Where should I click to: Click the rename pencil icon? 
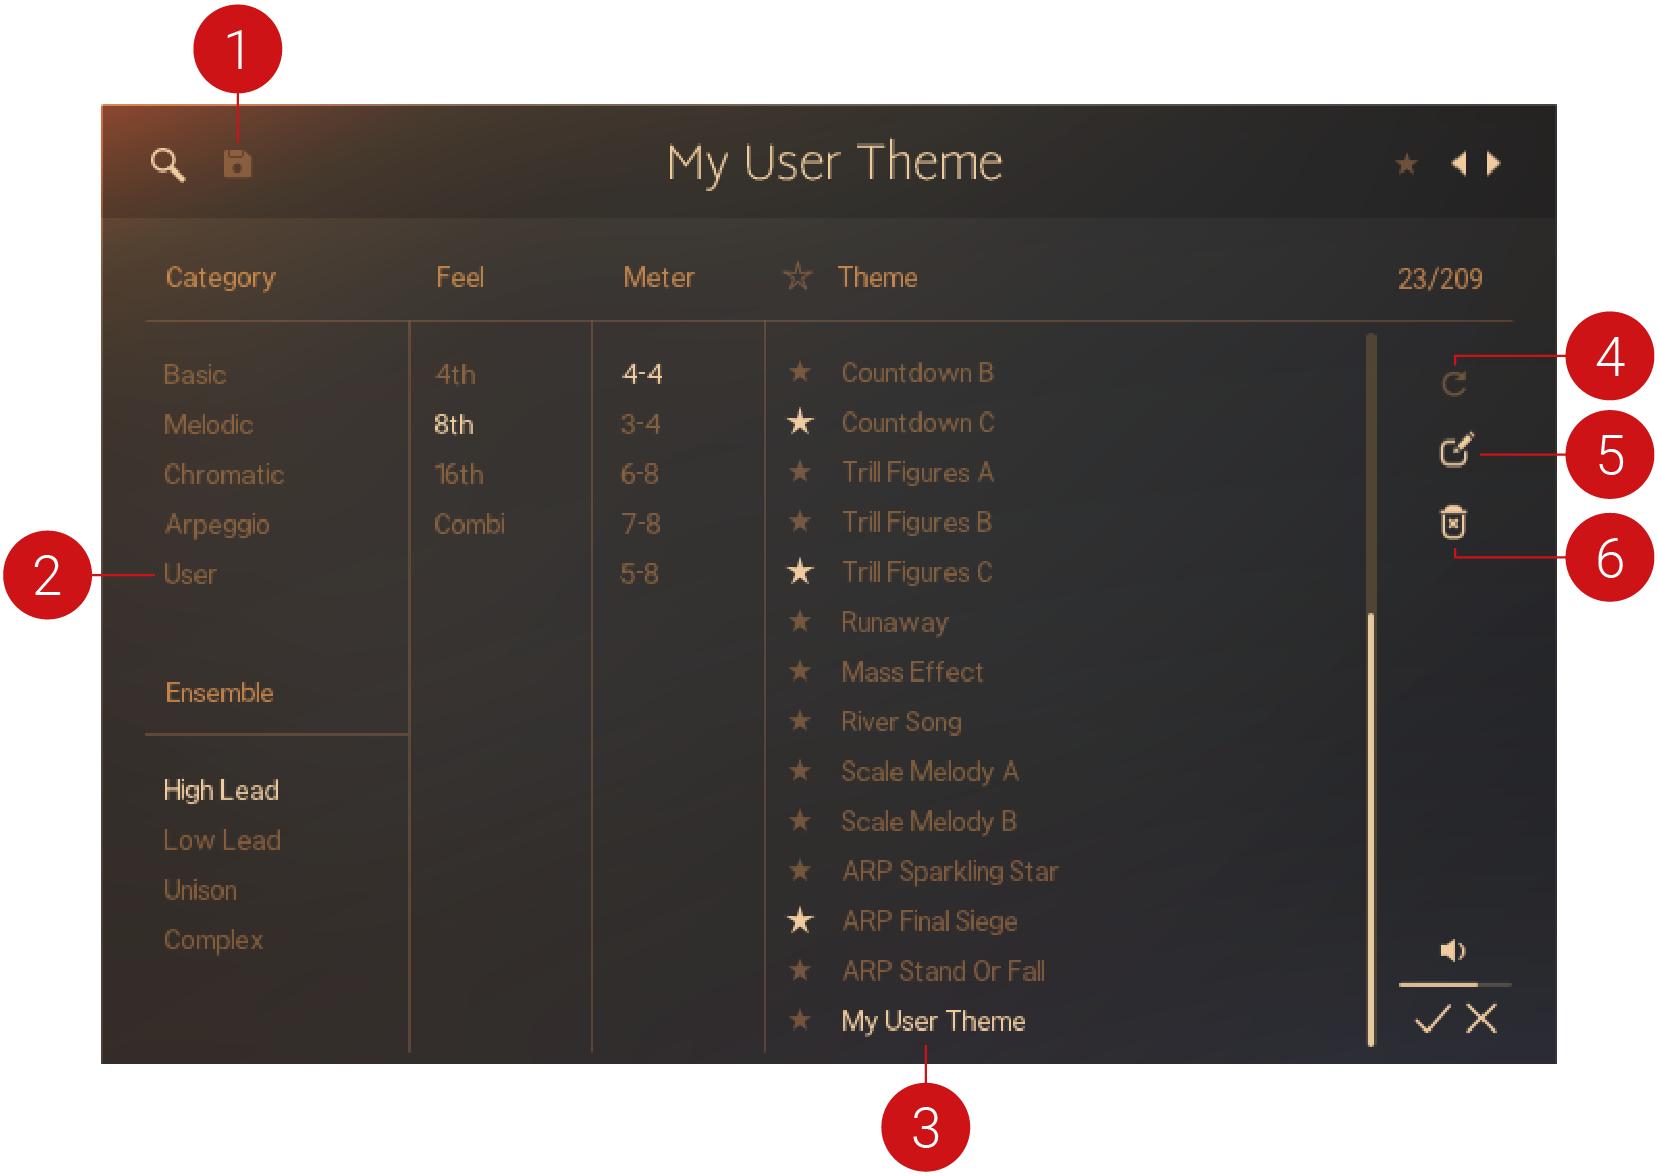click(1455, 451)
